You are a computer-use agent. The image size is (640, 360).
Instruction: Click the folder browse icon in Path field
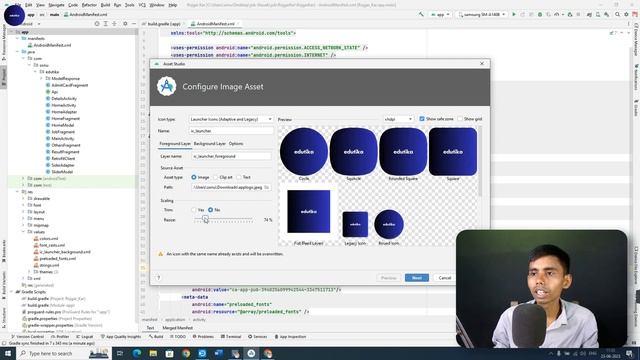[x=267, y=187]
